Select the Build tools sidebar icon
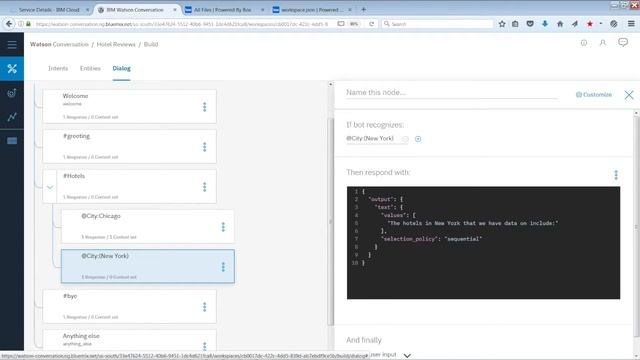 tap(12, 69)
